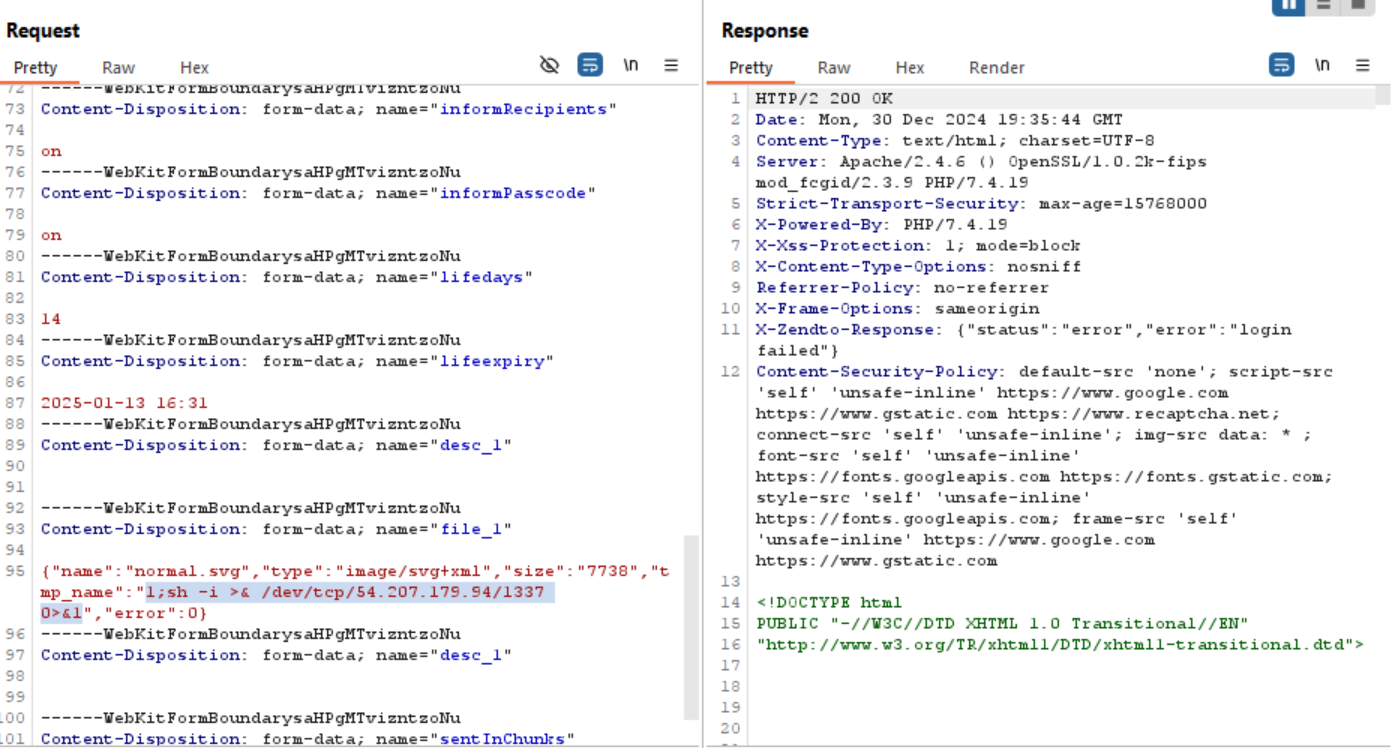Open the Request panel hamburger menu

pyautogui.click(x=671, y=66)
